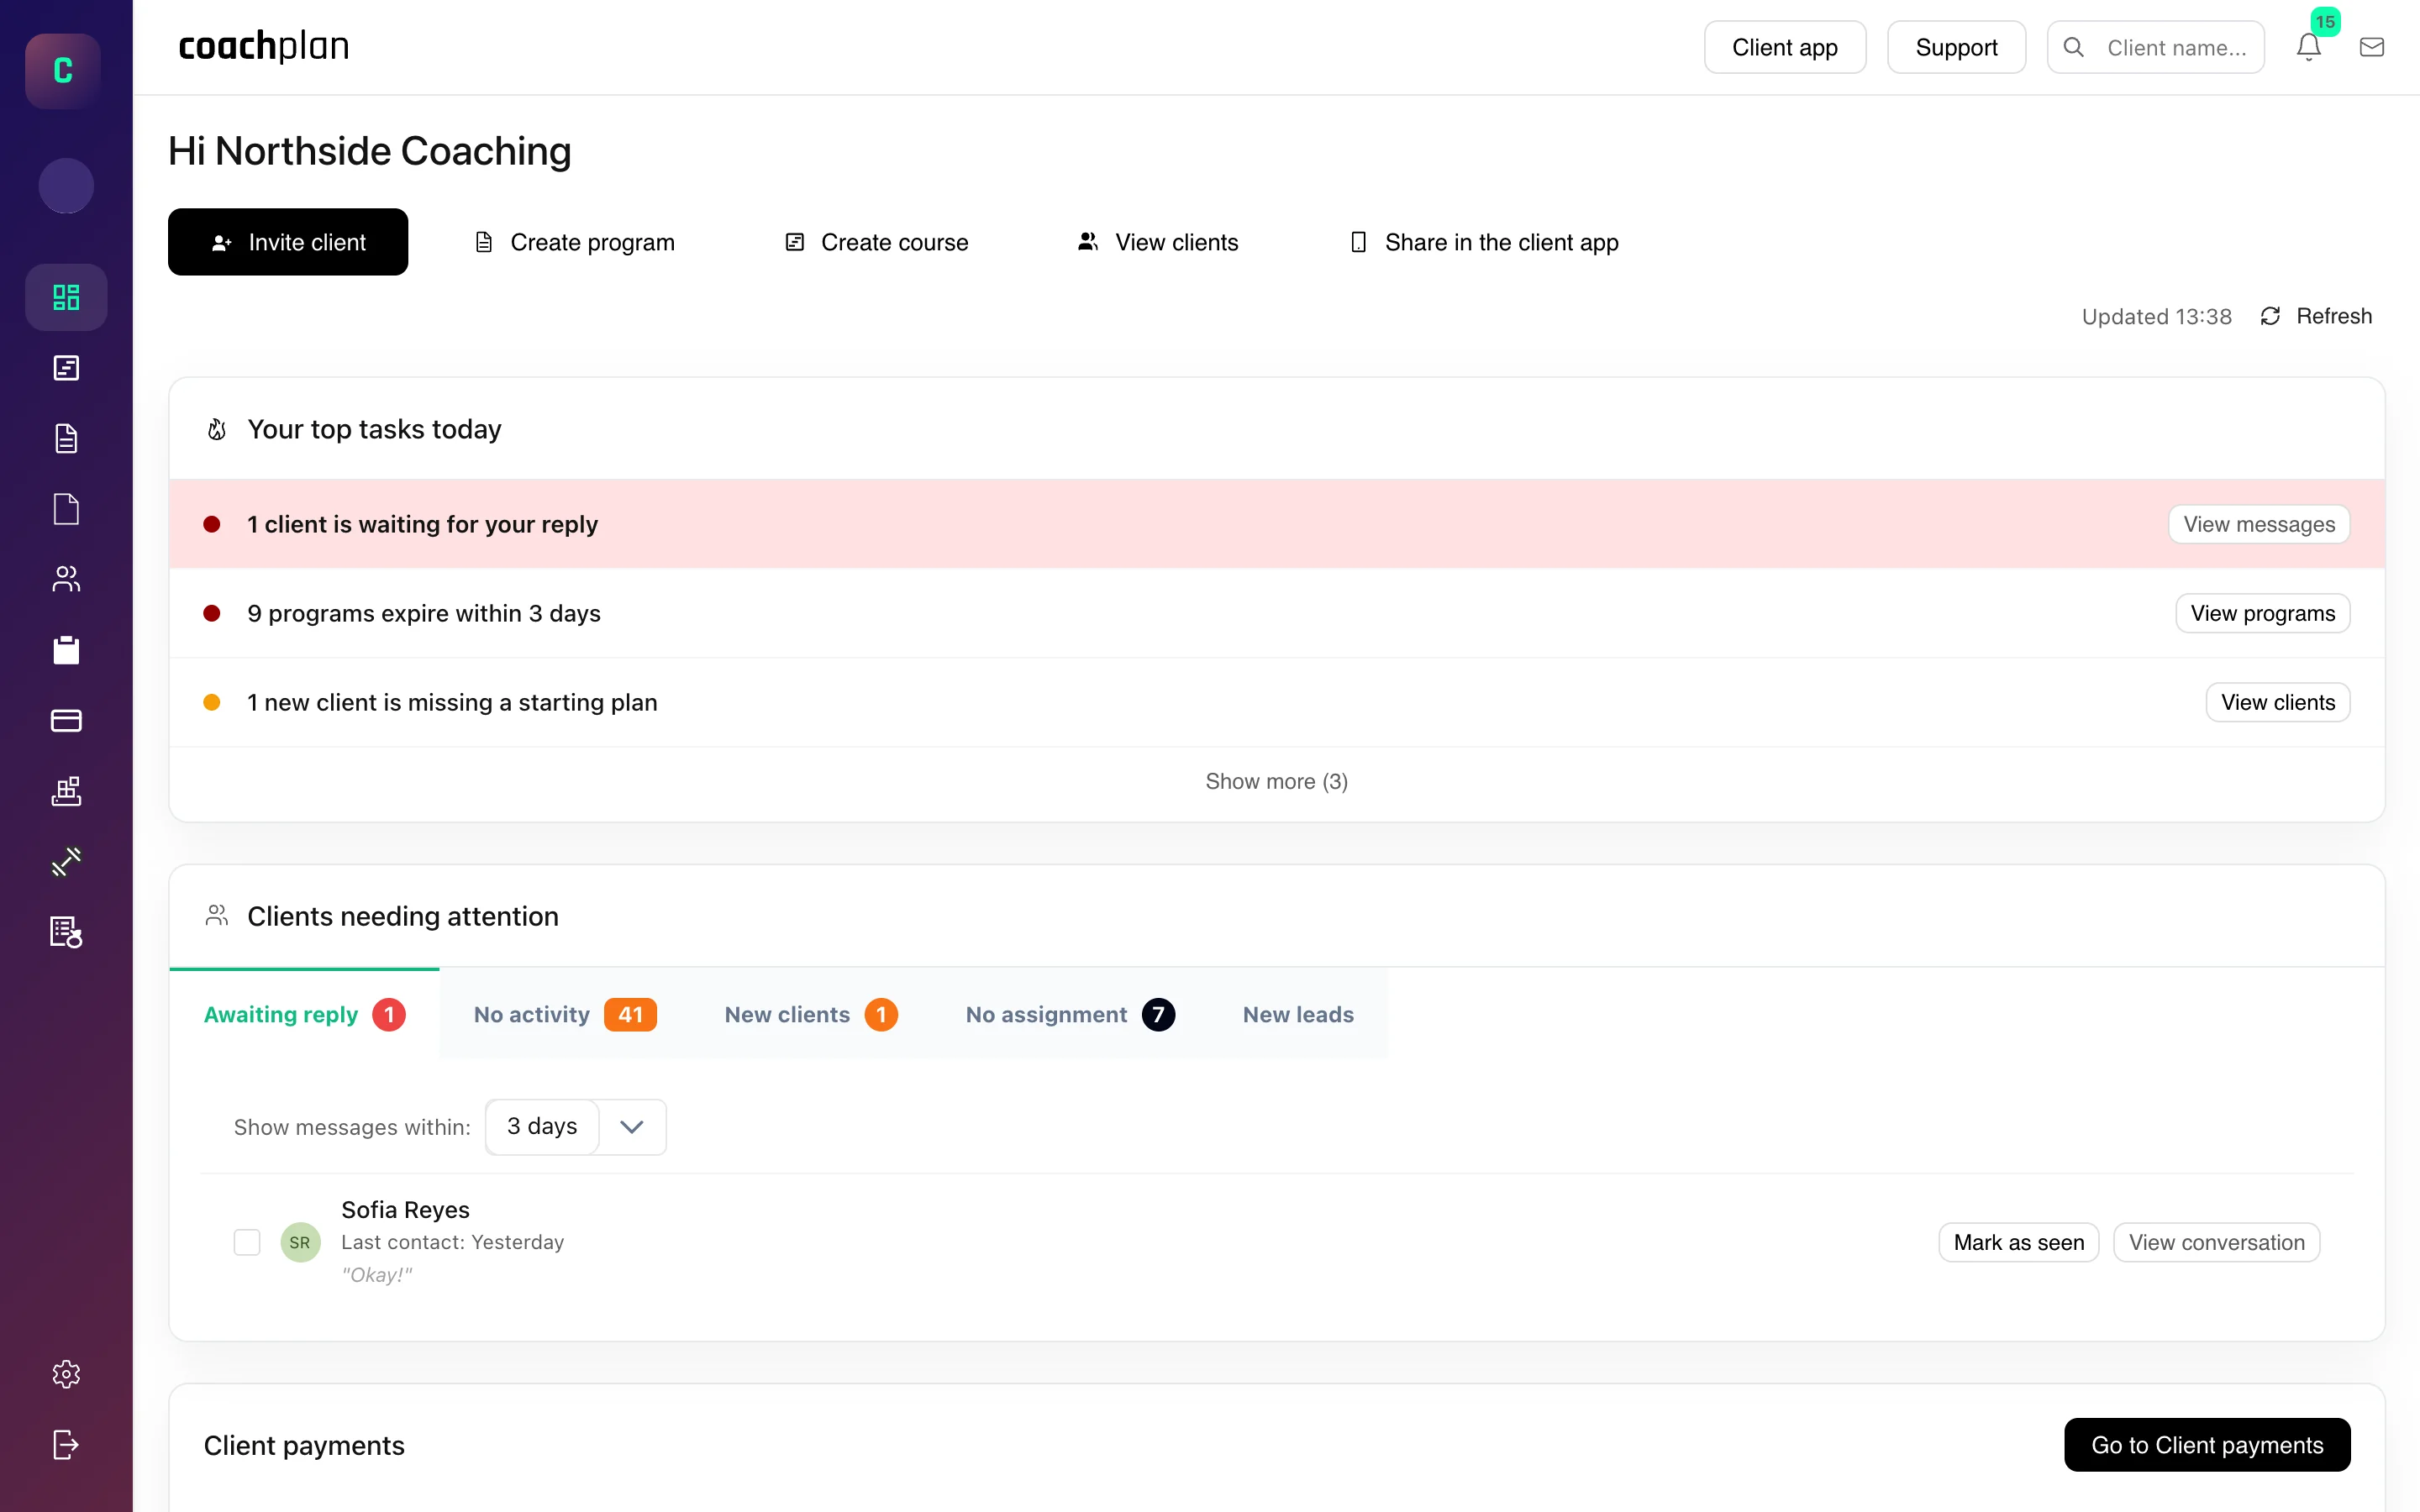Open the mail envelope icon
Image resolution: width=2420 pixels, height=1512 pixels.
point(2372,47)
